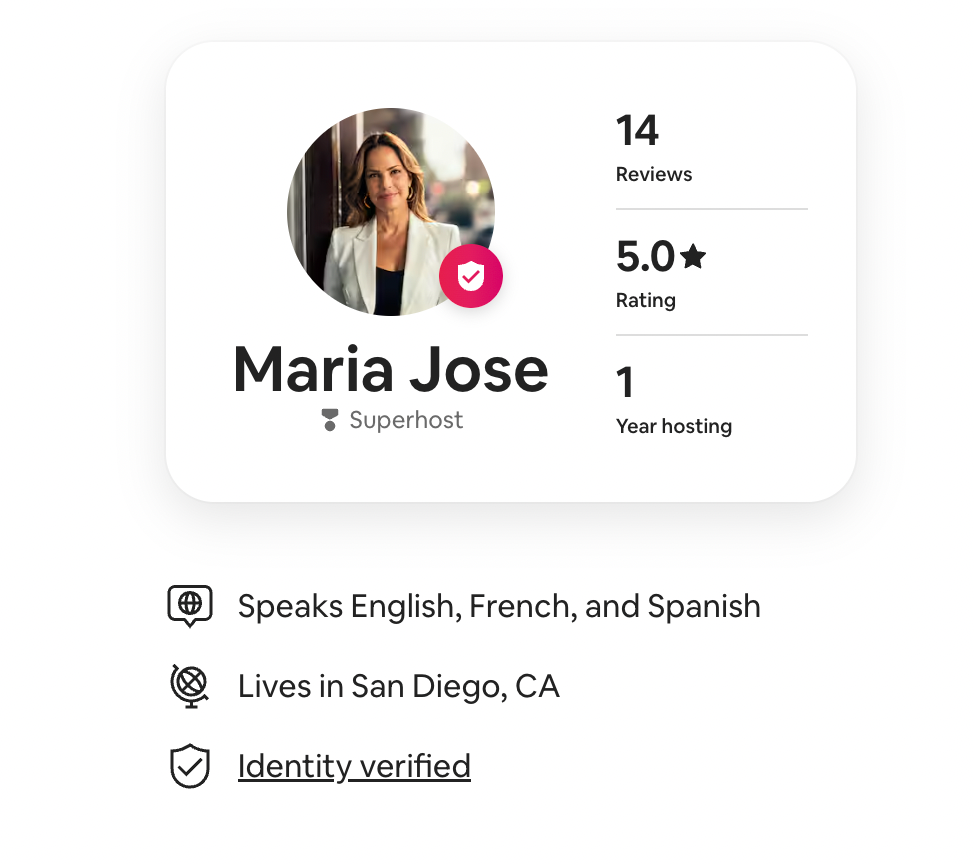974x864 pixels.
Task: Click the Maria Jose host name
Action: coord(391,370)
